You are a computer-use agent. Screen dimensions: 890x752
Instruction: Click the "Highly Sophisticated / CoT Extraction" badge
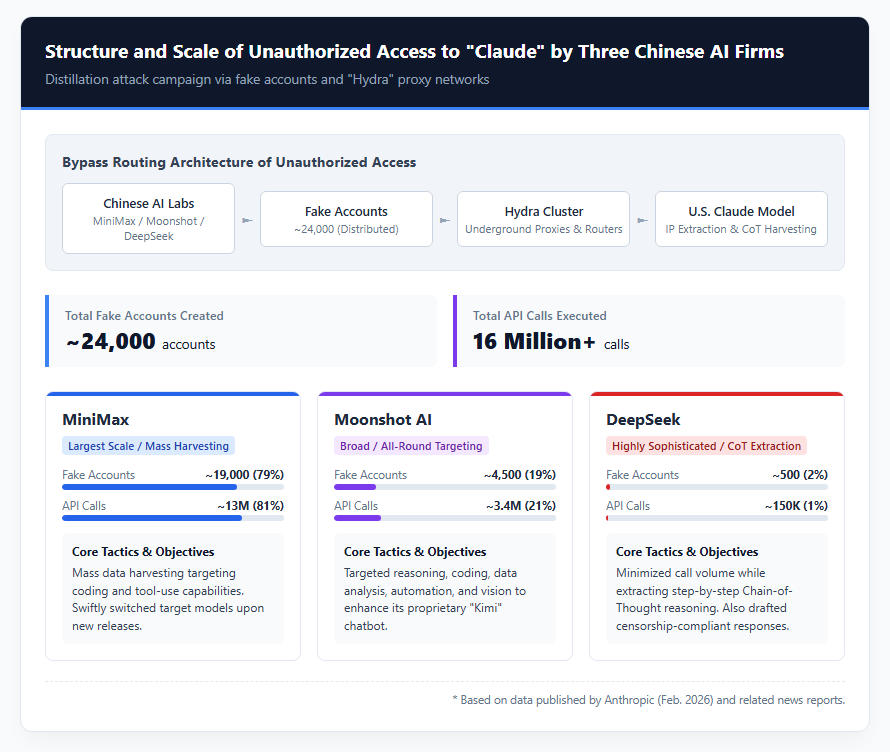coord(706,446)
